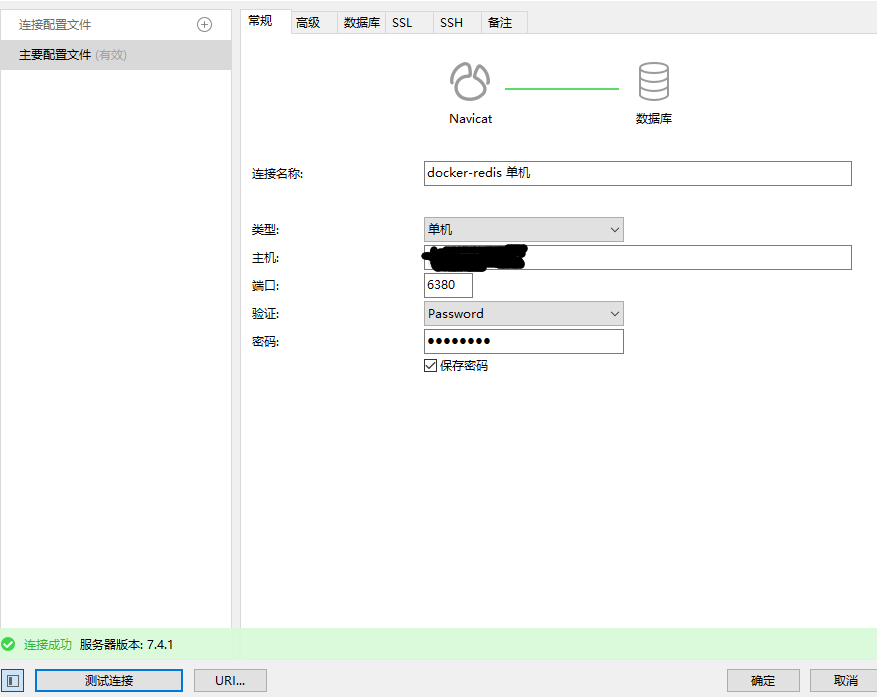Open the 数据库 tab
This screenshot has width=877, height=697.
[x=361, y=22]
